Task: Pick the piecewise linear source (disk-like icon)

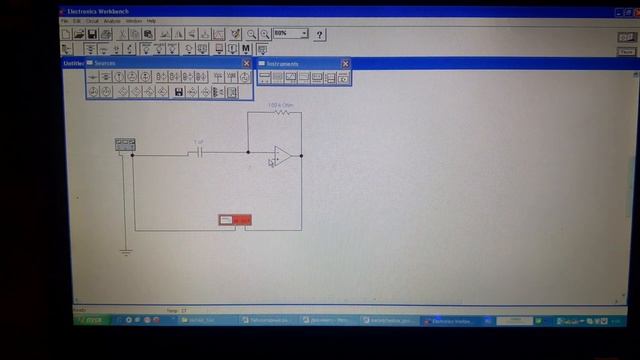Action: click(178, 92)
